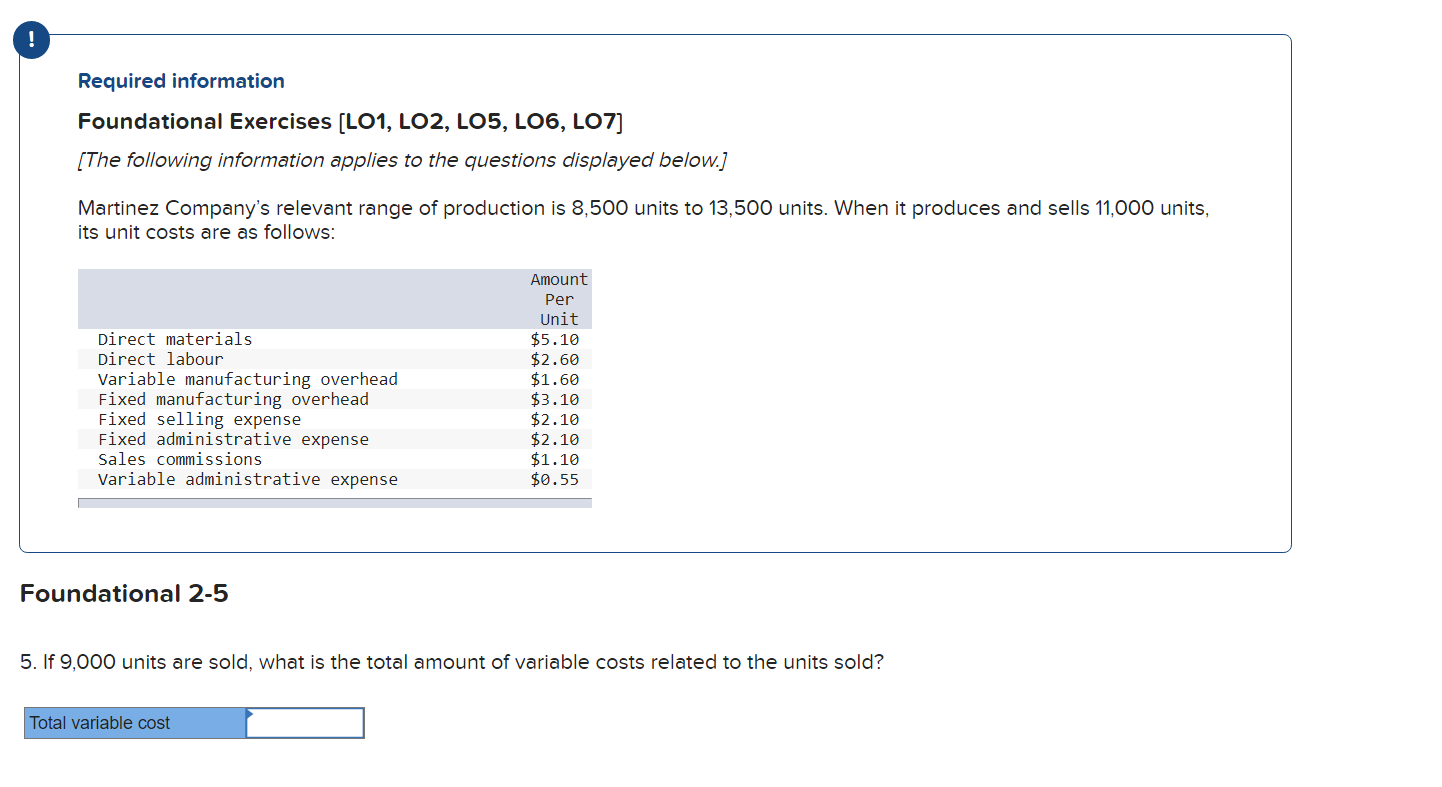The height and width of the screenshot is (787, 1442).
Task: Click the italic instruction text
Action: click(x=403, y=160)
